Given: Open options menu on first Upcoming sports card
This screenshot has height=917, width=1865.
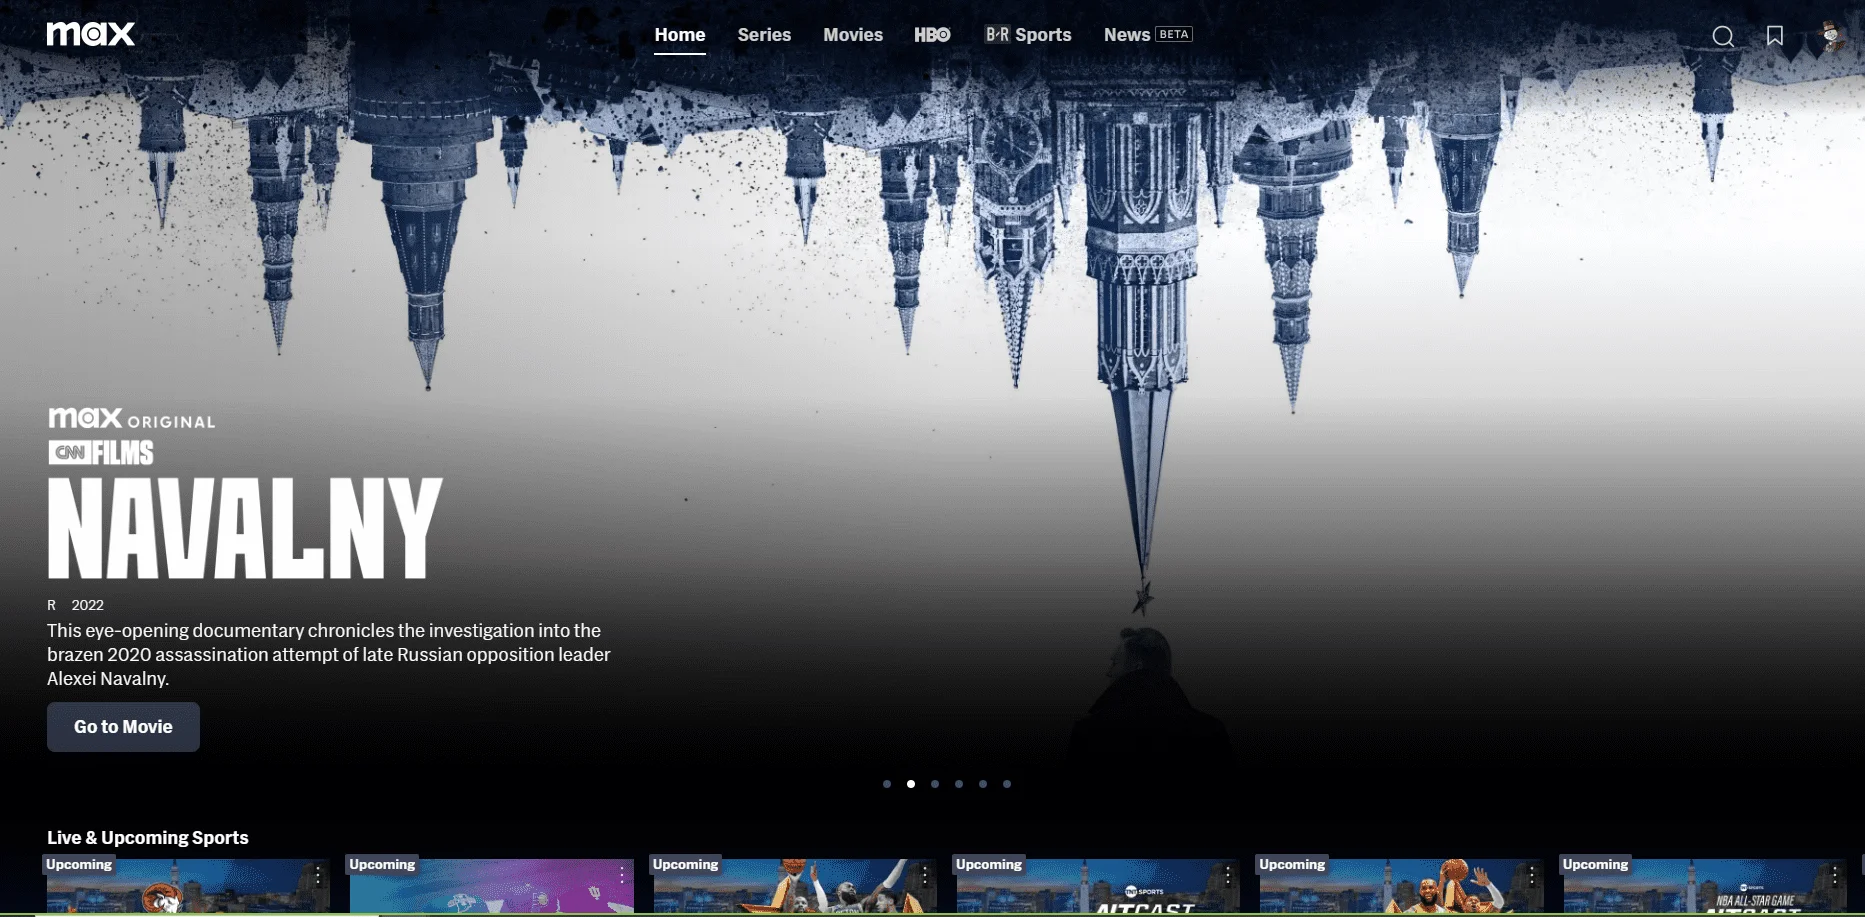Looking at the screenshot, I should click(318, 876).
